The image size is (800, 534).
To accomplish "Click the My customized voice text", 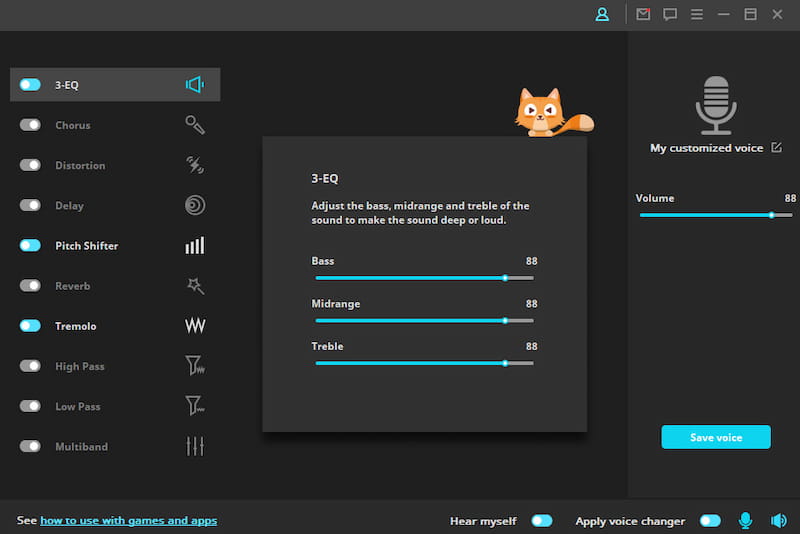I will [706, 148].
